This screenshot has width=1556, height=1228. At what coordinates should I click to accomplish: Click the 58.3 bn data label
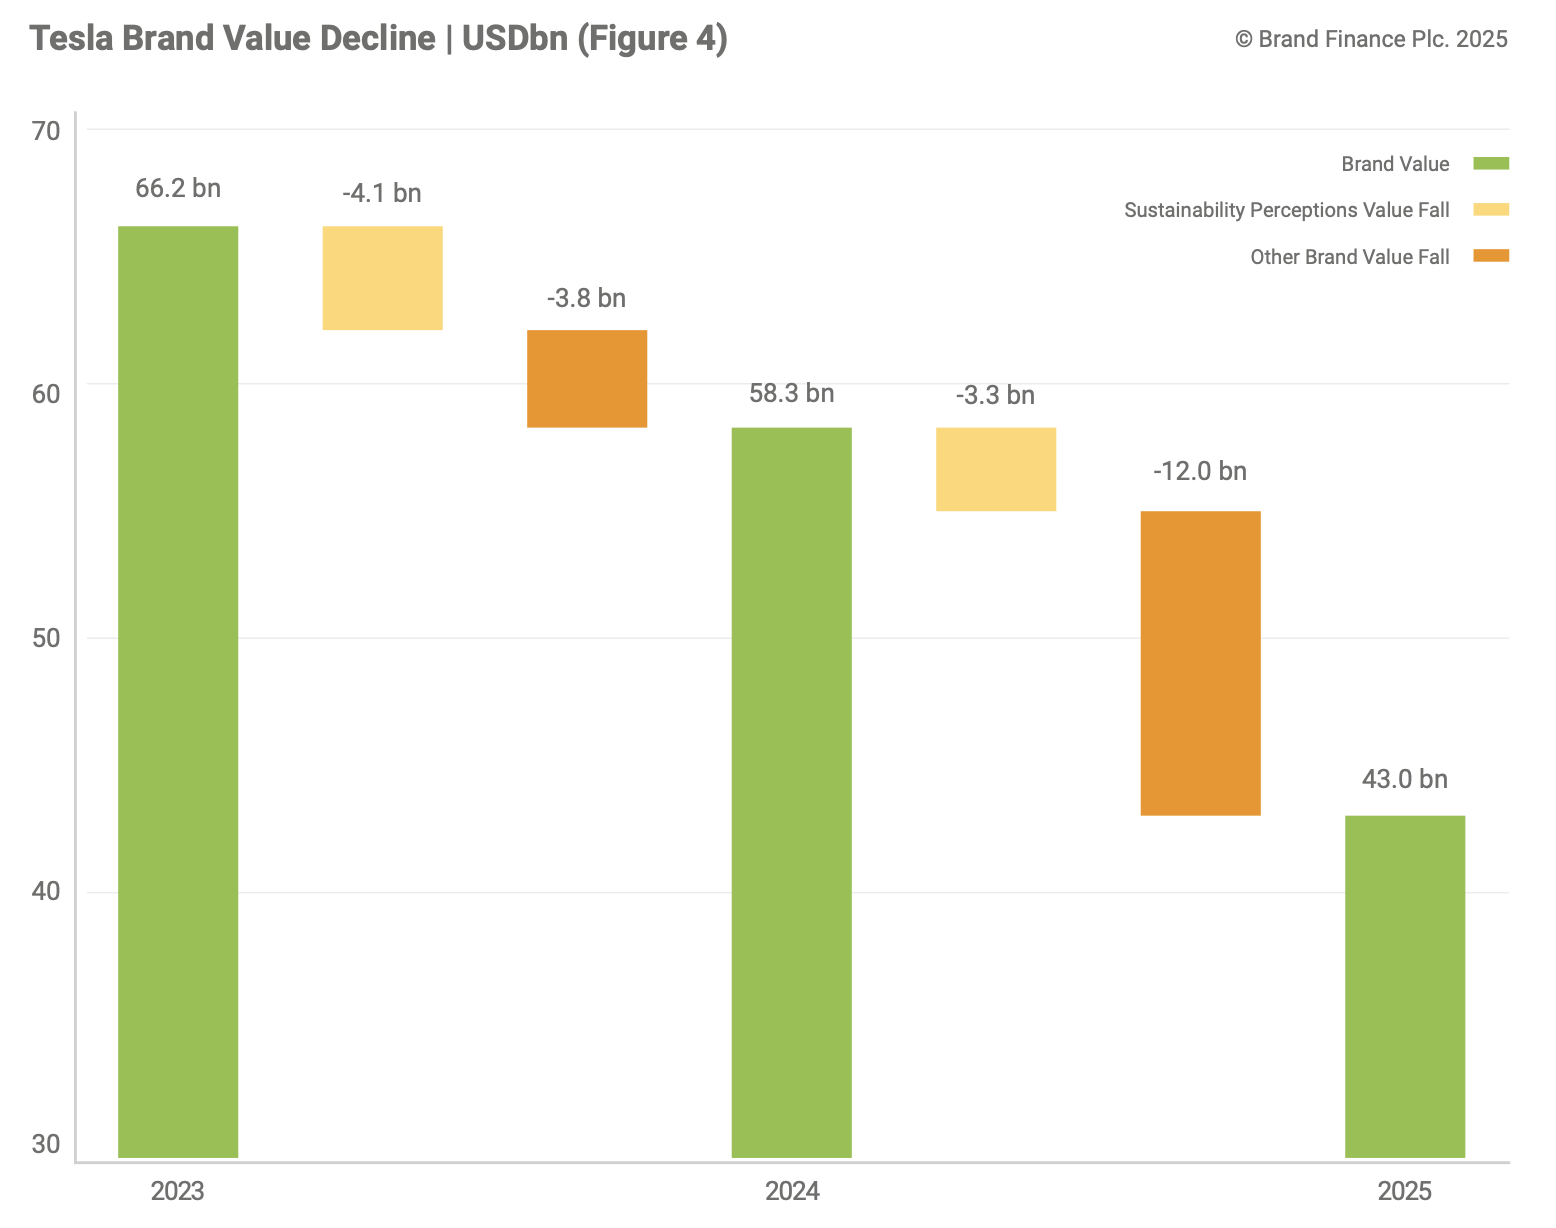tap(791, 394)
